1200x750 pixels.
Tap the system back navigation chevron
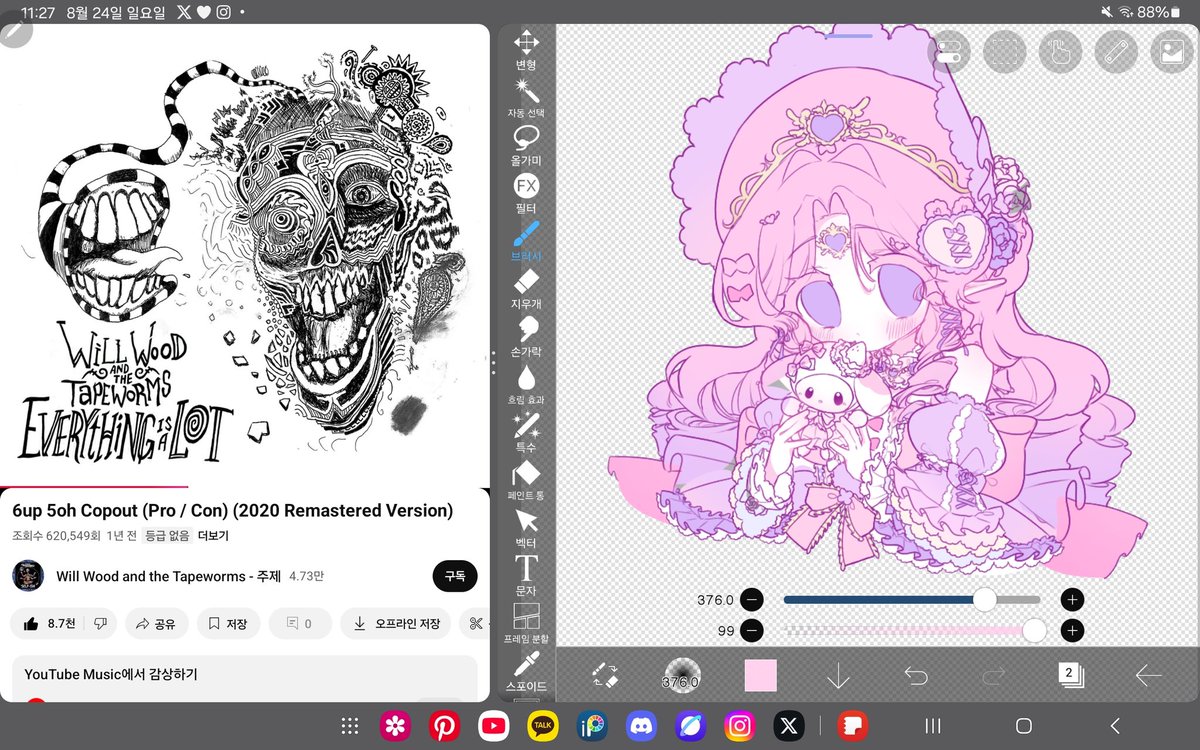1115,726
